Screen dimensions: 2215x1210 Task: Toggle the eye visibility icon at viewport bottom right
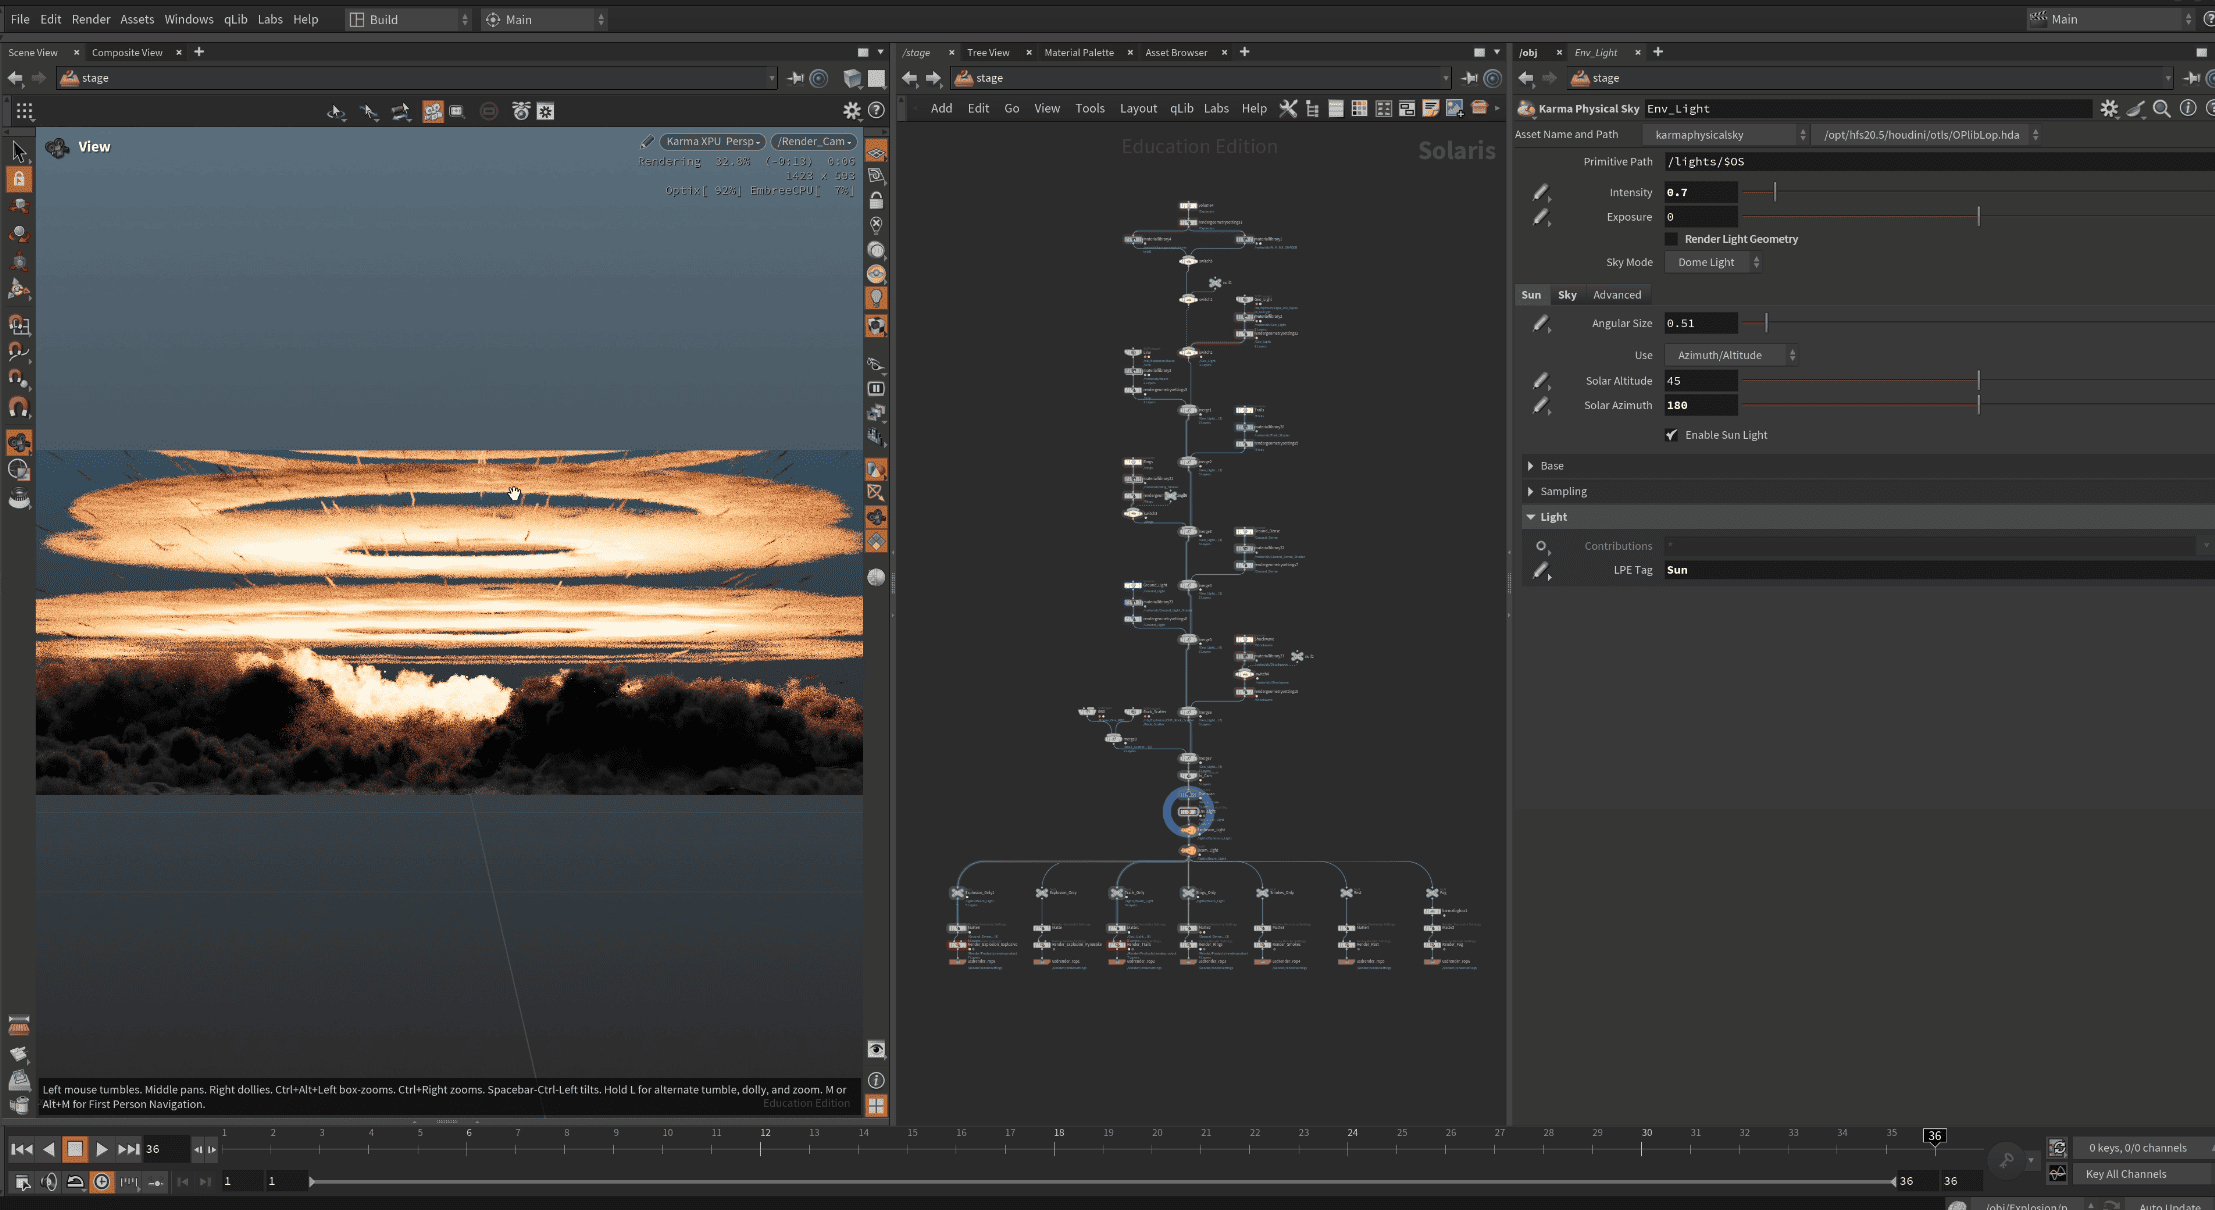tap(876, 1049)
